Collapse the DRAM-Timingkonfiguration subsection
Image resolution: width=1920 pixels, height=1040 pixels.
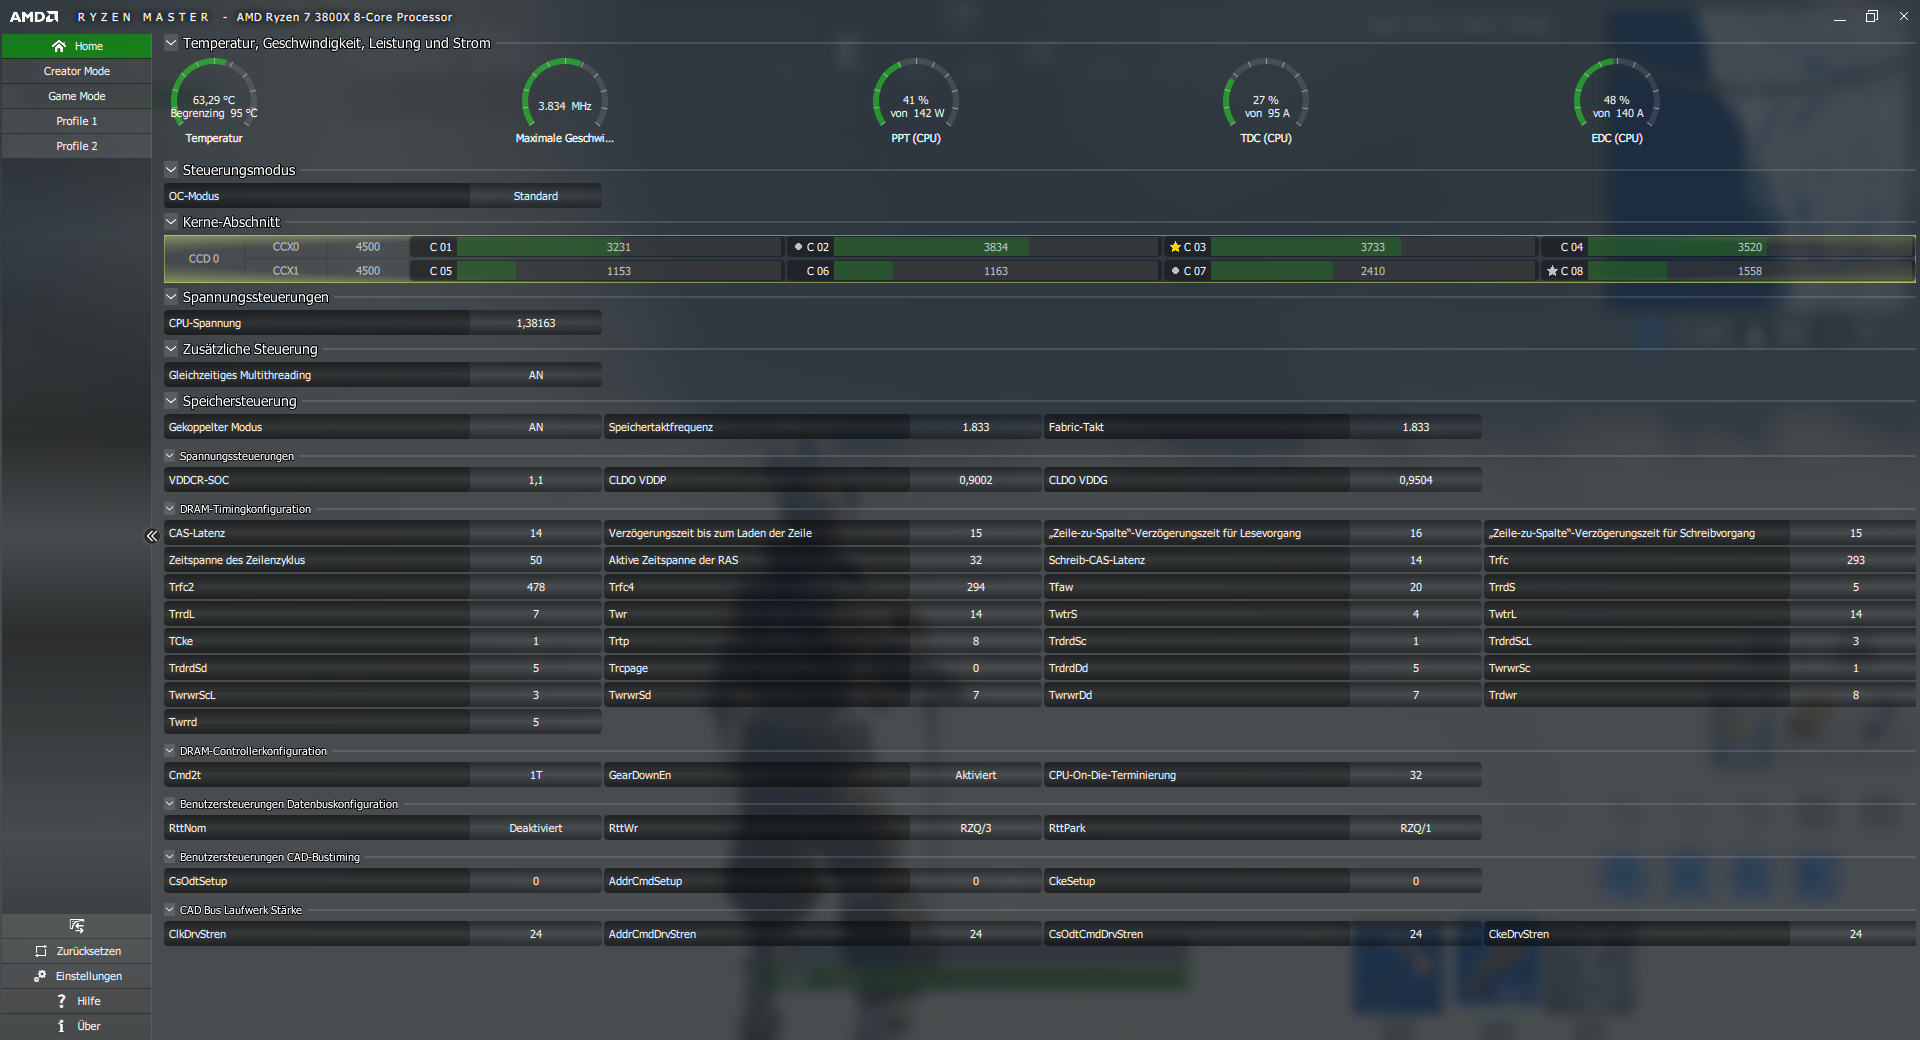tap(170, 509)
